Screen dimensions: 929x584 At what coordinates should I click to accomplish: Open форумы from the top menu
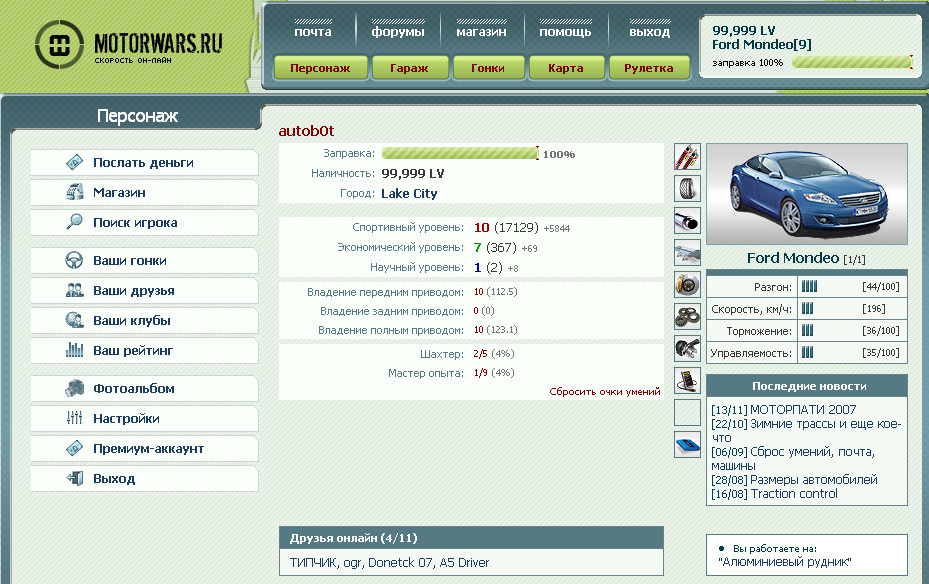[x=398, y=32]
